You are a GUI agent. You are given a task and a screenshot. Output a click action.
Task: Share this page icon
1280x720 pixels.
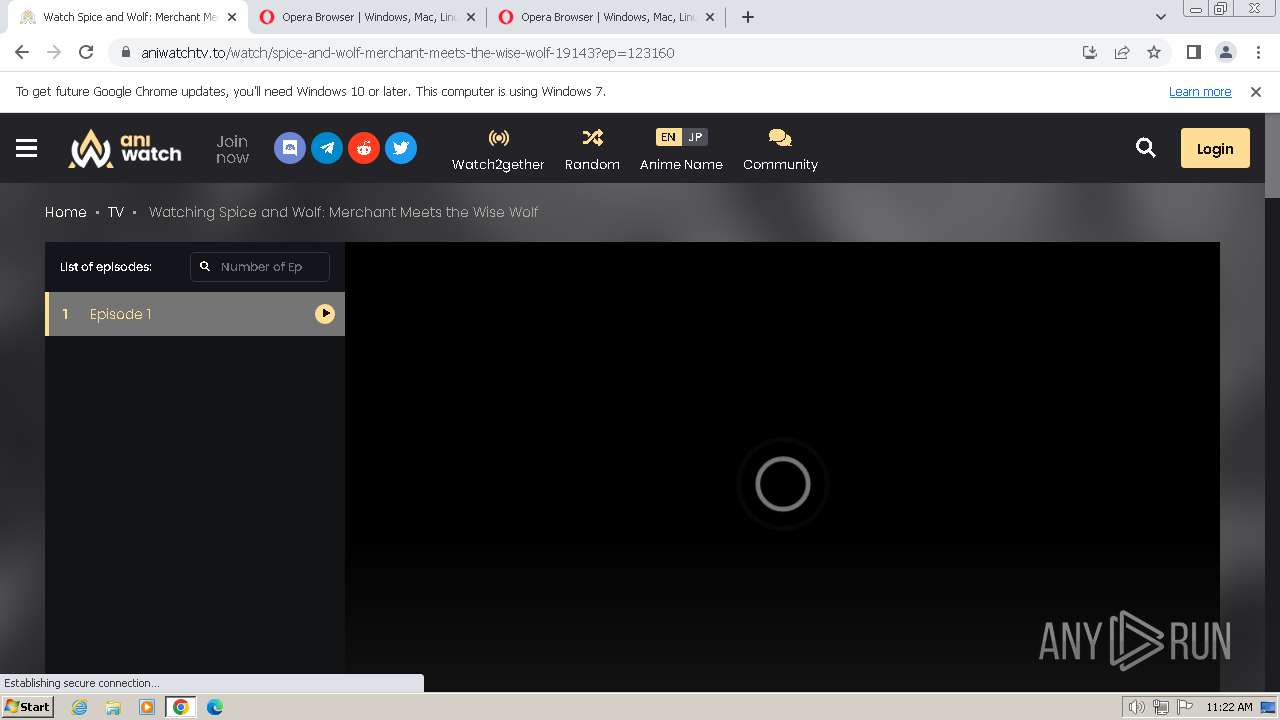coord(1122,52)
